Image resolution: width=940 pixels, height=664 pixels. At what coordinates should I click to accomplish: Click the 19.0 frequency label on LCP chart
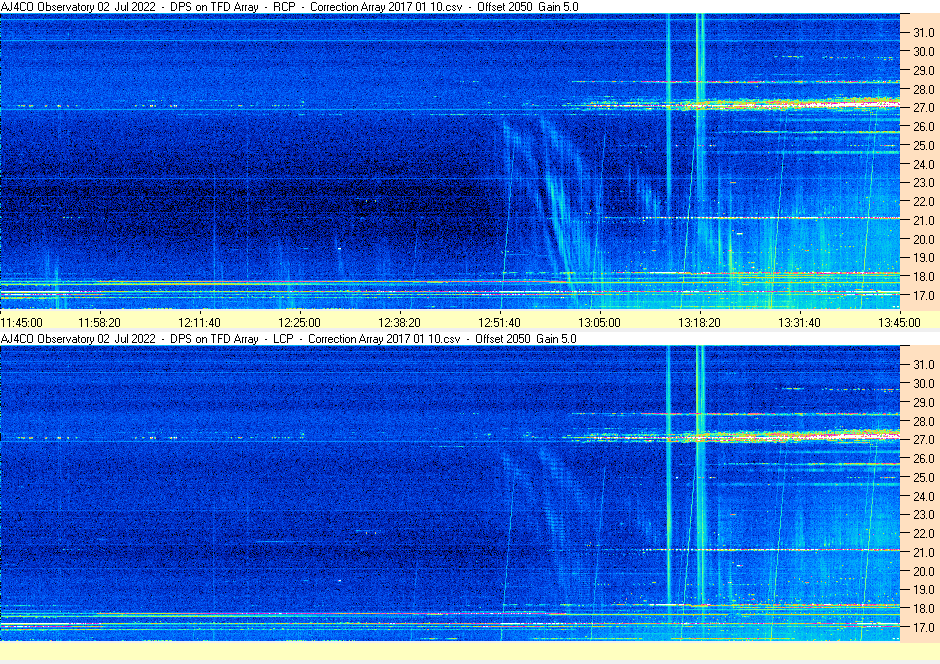(x=924, y=590)
